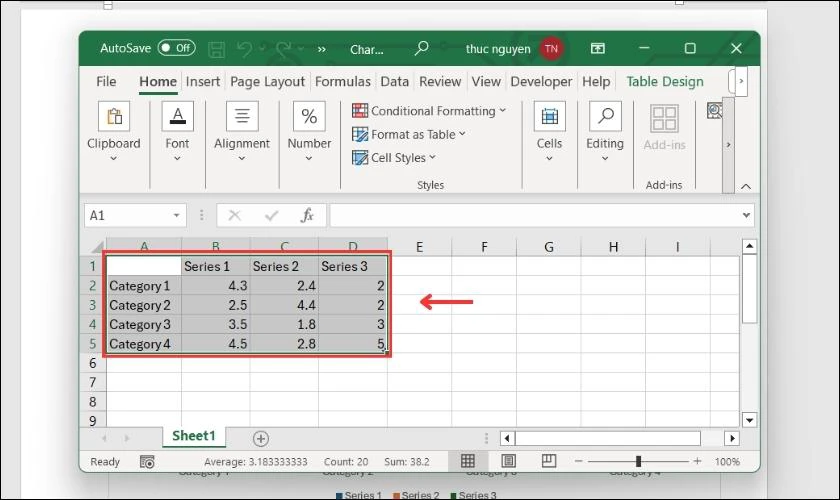This screenshot has width=840, height=500.
Task: Click vertical scrollbar up arrow
Action: click(749, 246)
